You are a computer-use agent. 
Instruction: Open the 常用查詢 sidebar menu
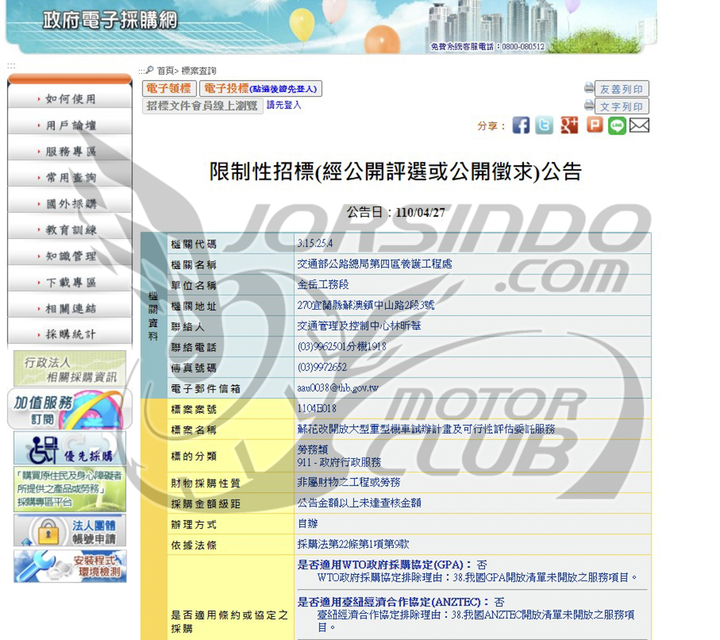[70, 178]
